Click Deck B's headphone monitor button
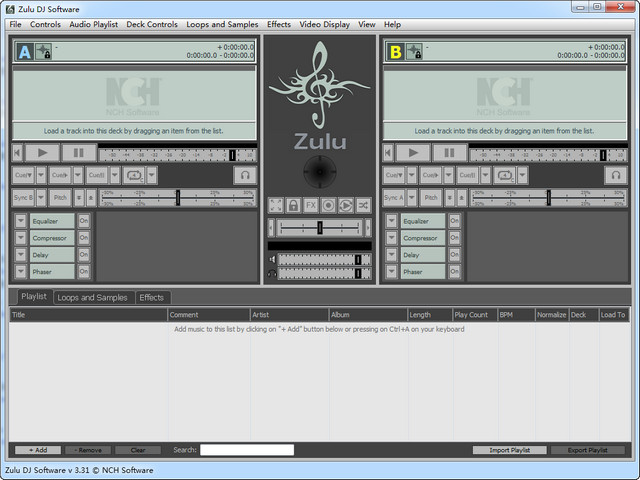The height and width of the screenshot is (480, 640). [616, 175]
